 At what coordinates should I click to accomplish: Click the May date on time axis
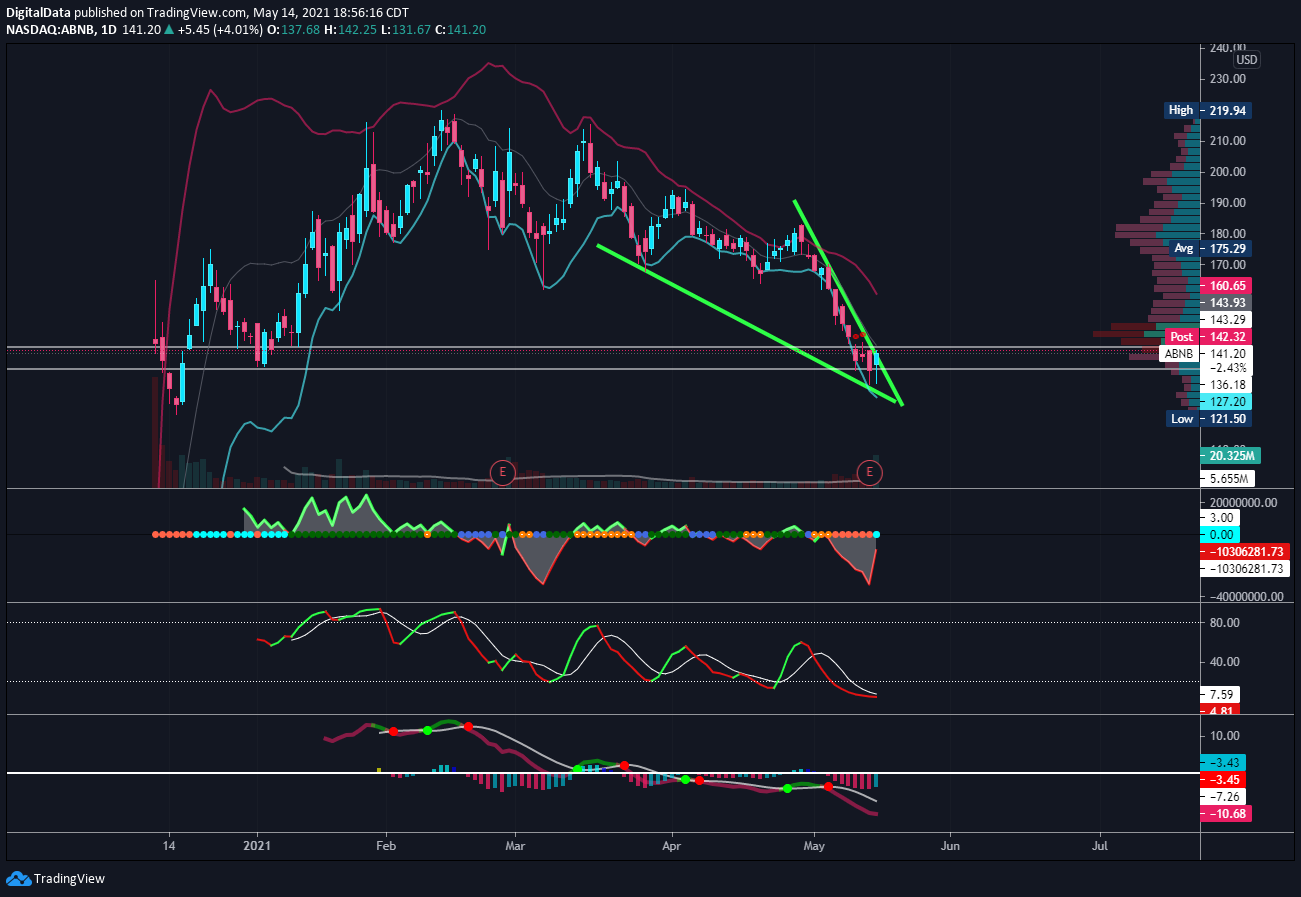pyautogui.click(x=815, y=846)
